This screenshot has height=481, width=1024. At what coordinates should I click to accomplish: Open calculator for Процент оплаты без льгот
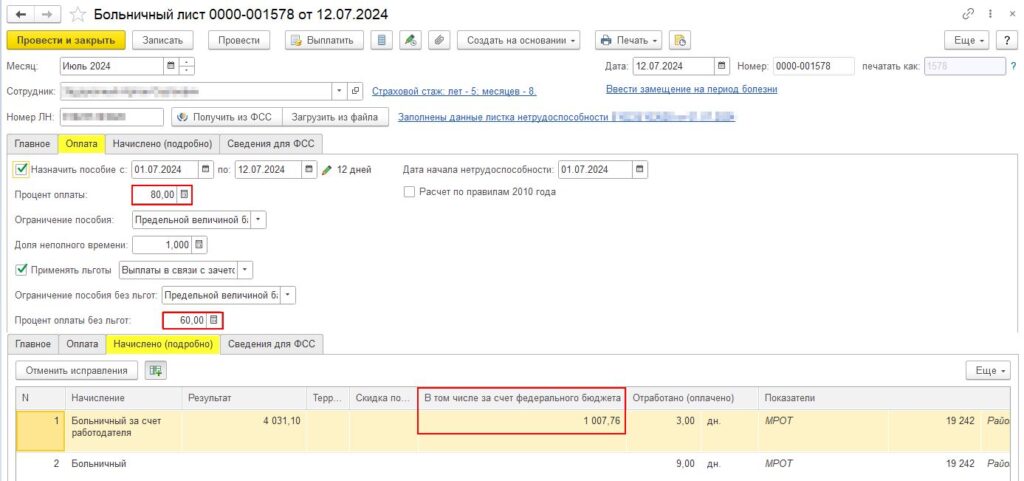(x=214, y=320)
